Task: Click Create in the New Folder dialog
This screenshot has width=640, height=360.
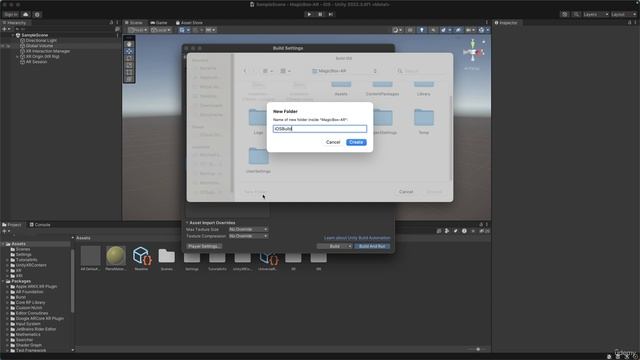Action: pos(356,142)
